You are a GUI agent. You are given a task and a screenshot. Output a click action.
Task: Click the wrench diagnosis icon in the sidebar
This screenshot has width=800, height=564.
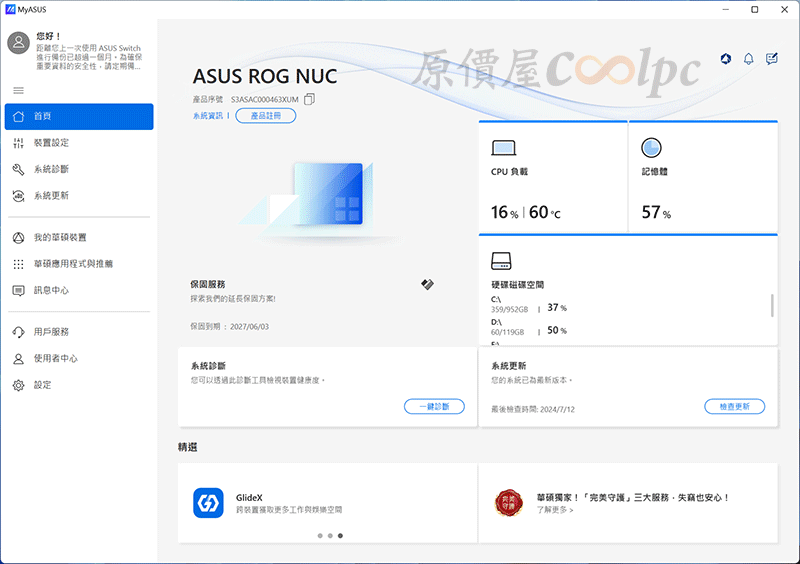[18, 169]
